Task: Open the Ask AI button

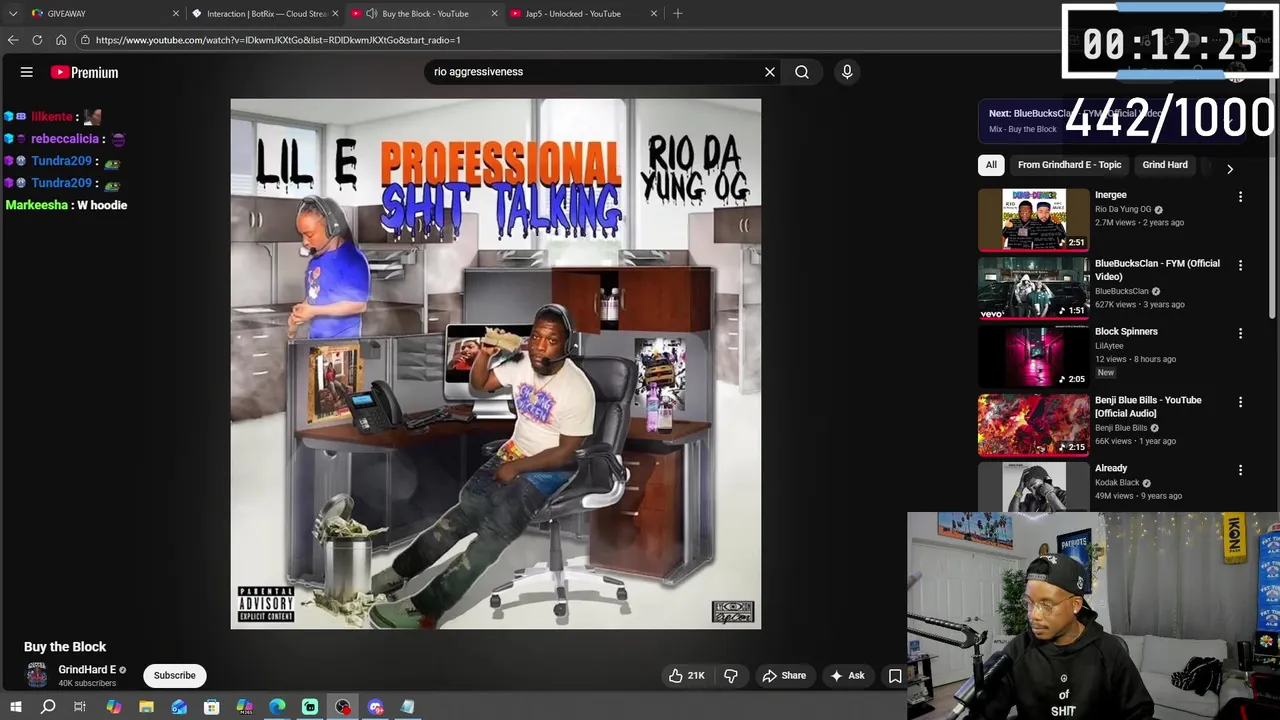Action: (x=847, y=676)
